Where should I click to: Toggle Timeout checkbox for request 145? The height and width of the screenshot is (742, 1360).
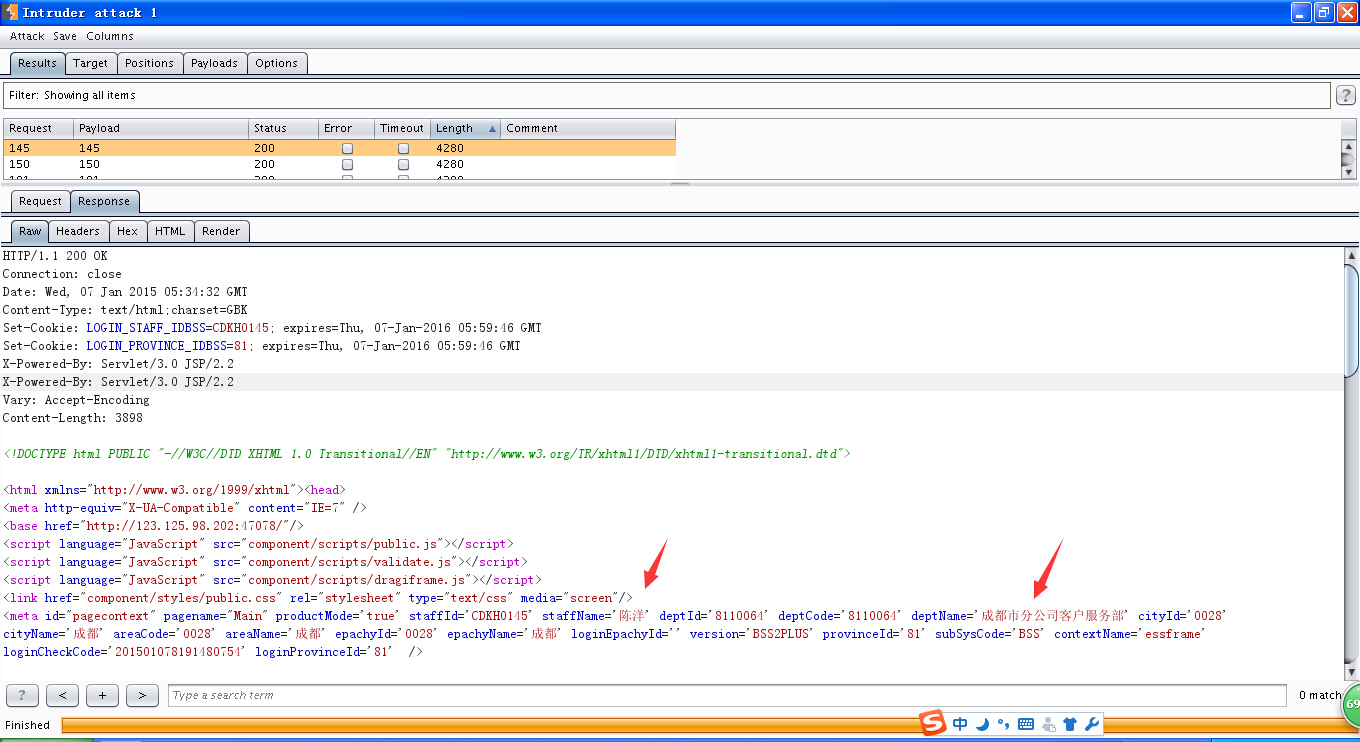[x=403, y=148]
